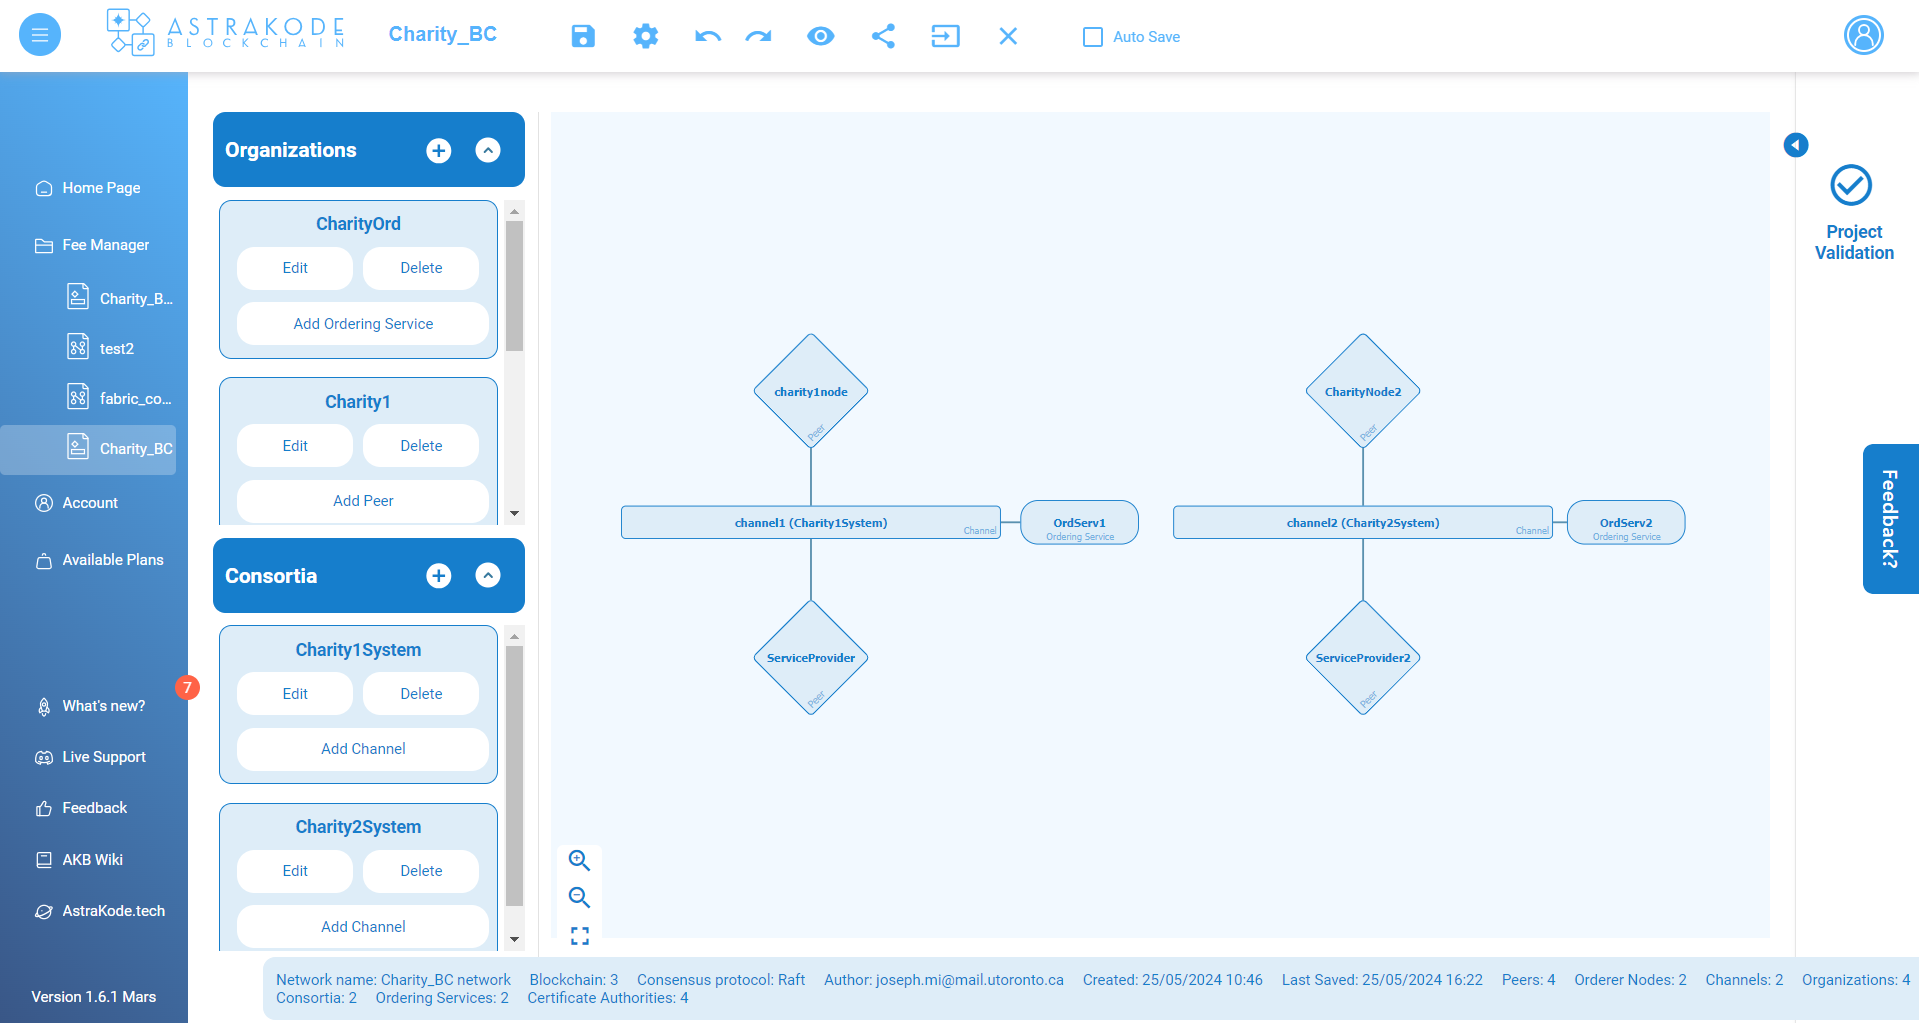Click Consortia list scrollbar down arrow
Viewport: 1919px width, 1023px height.
click(x=514, y=939)
